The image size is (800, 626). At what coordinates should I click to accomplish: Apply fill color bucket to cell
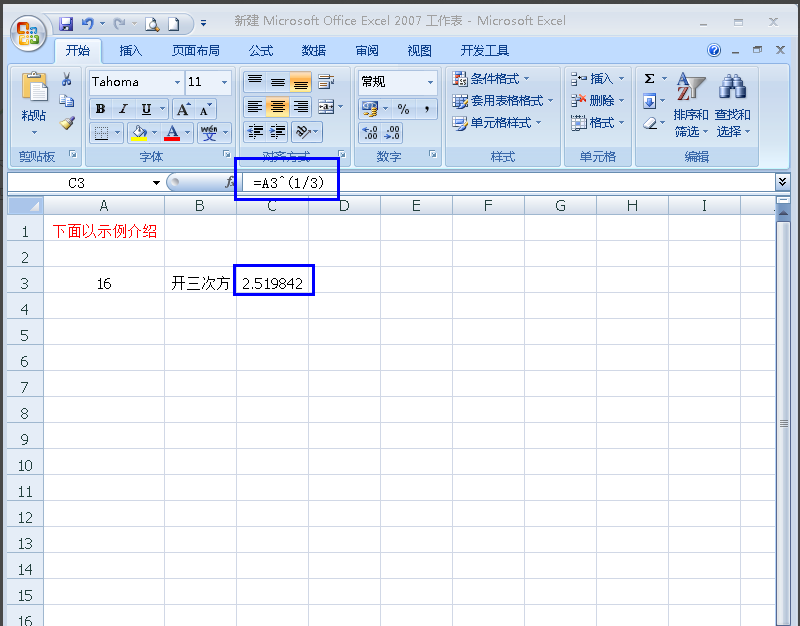tap(139, 133)
